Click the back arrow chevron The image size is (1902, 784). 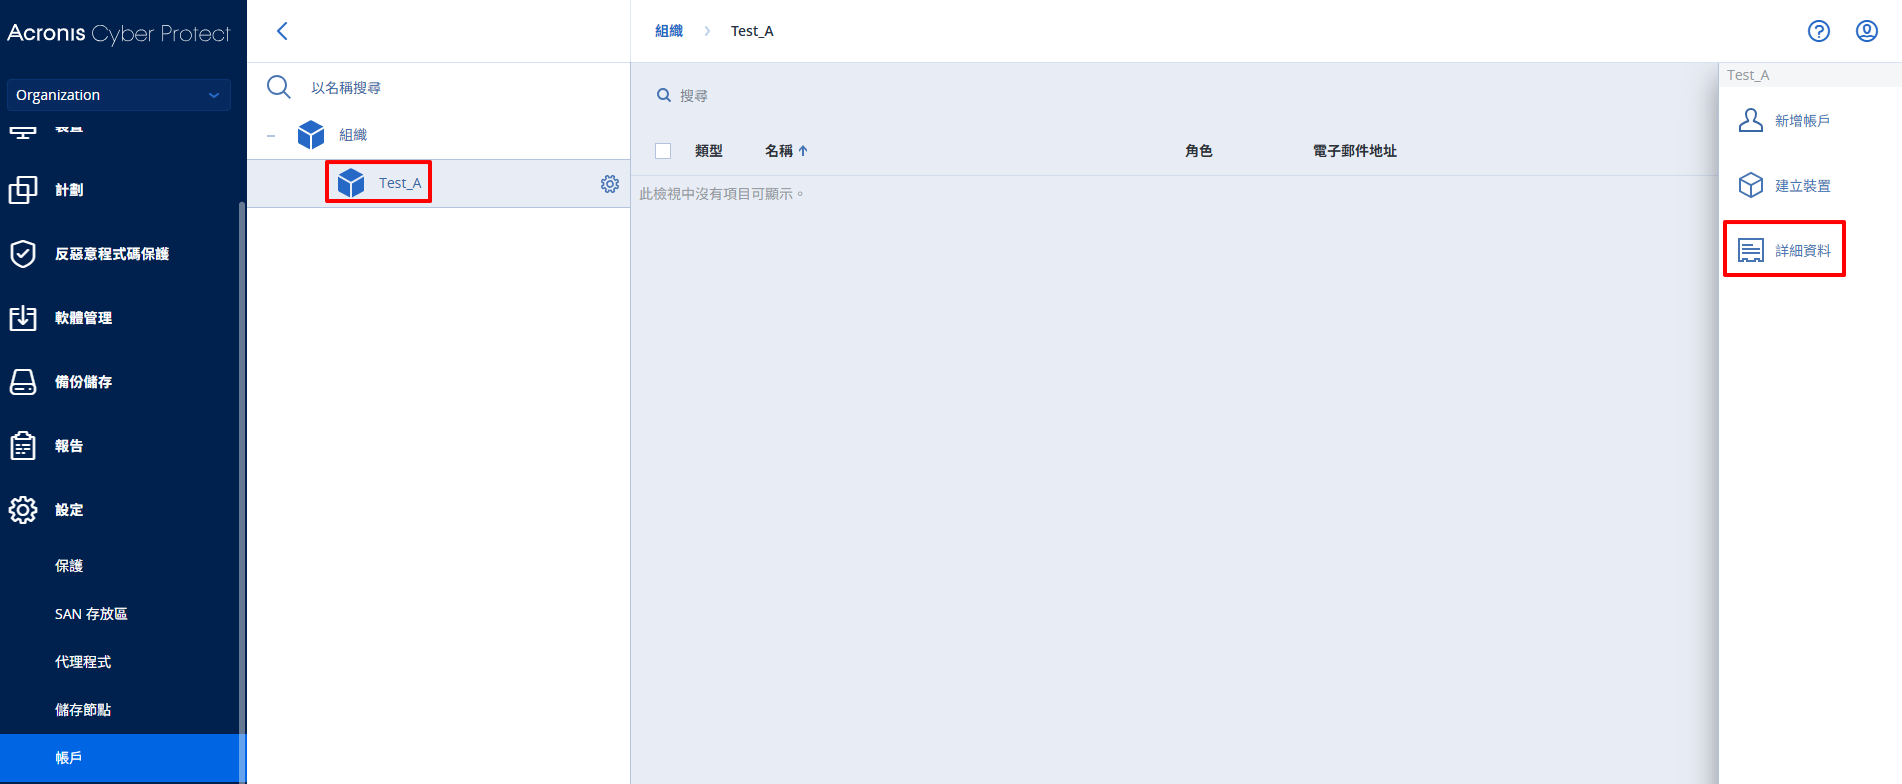coord(282,31)
